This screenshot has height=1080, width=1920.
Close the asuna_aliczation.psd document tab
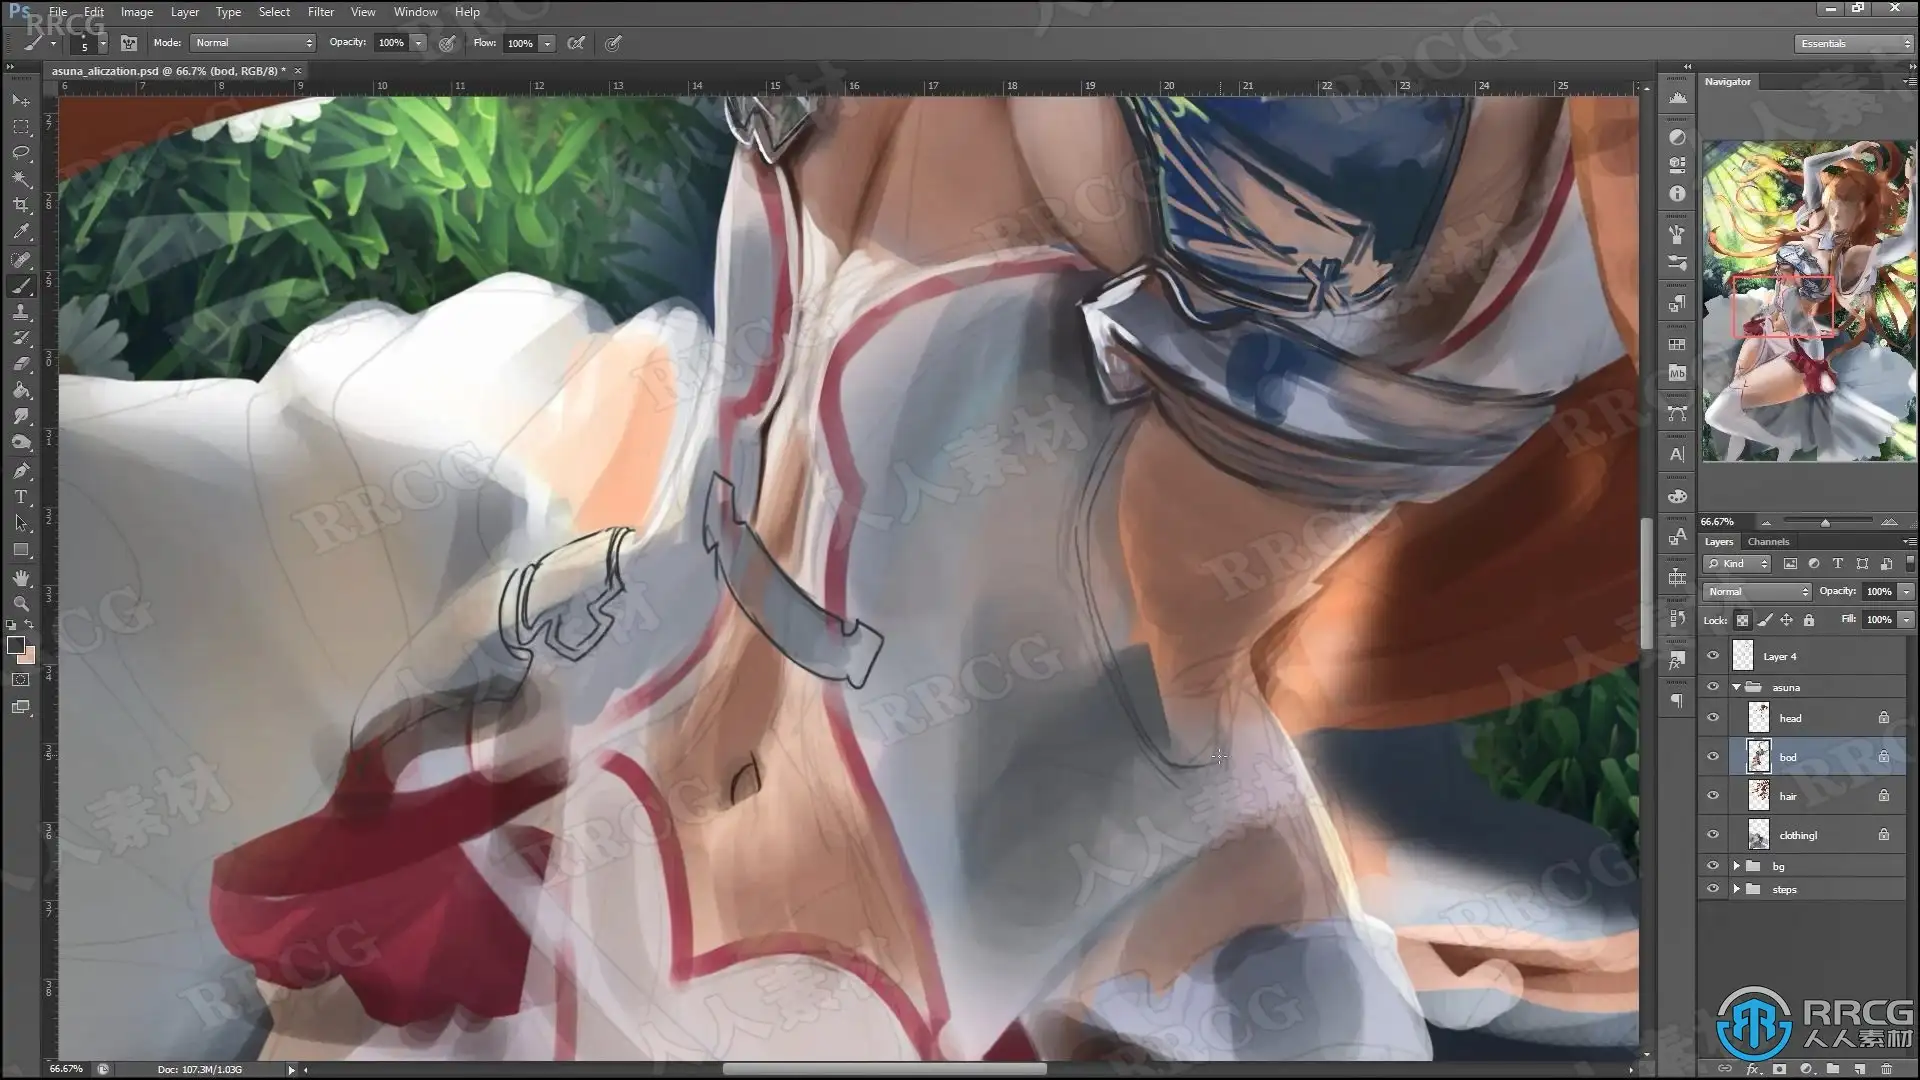click(x=298, y=71)
